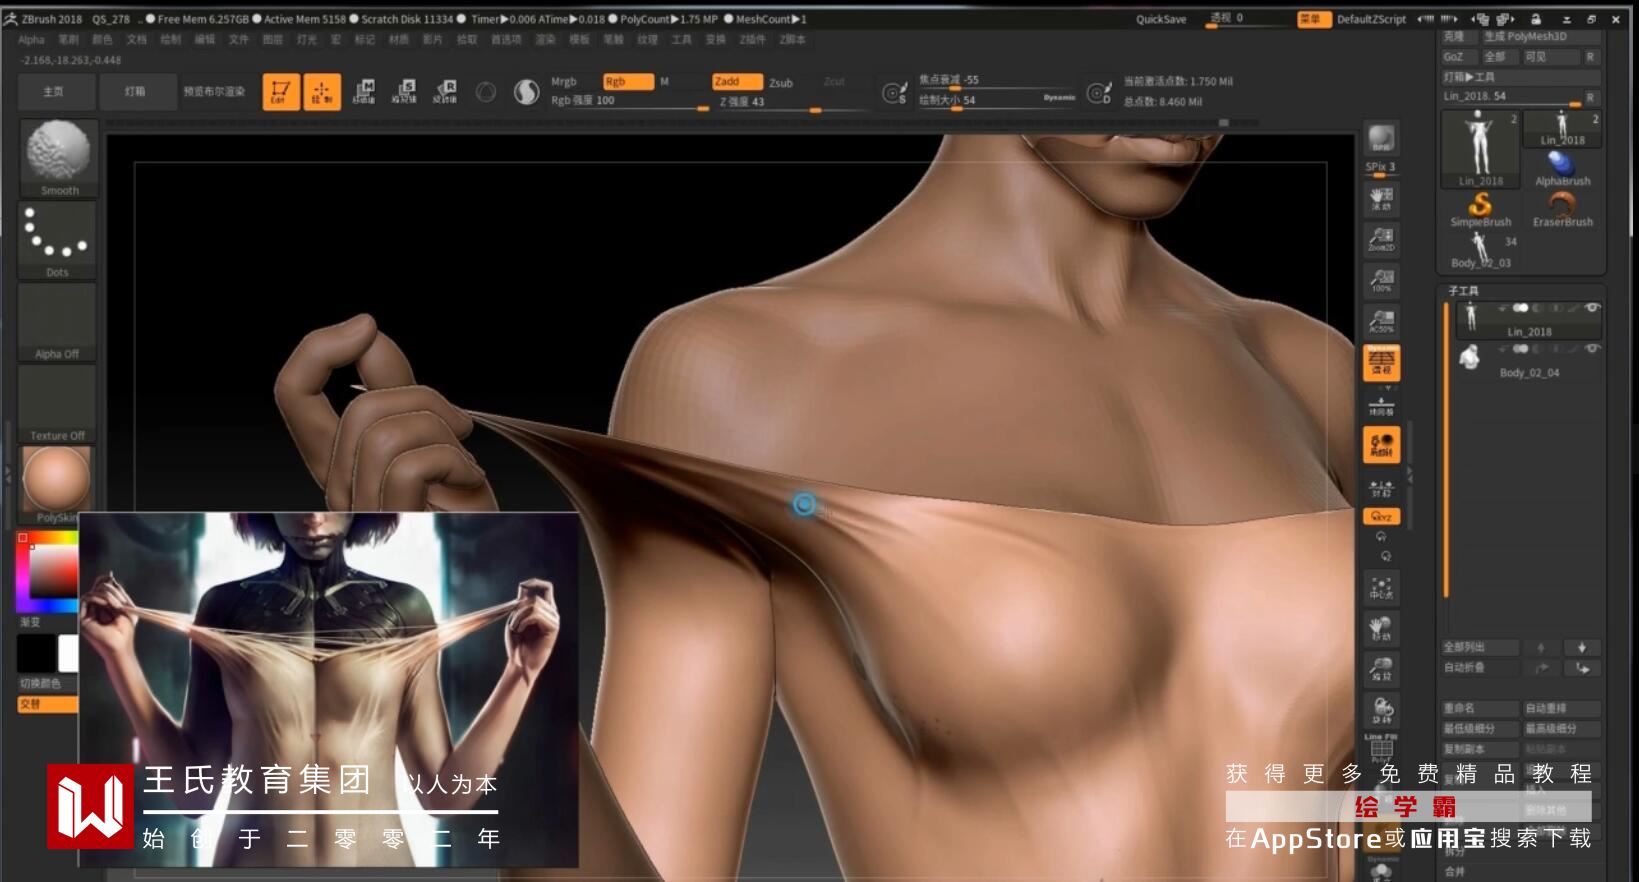Select the Scale (S) transform tool
Viewport: 1639px width, 882px height.
pyautogui.click(x=405, y=92)
